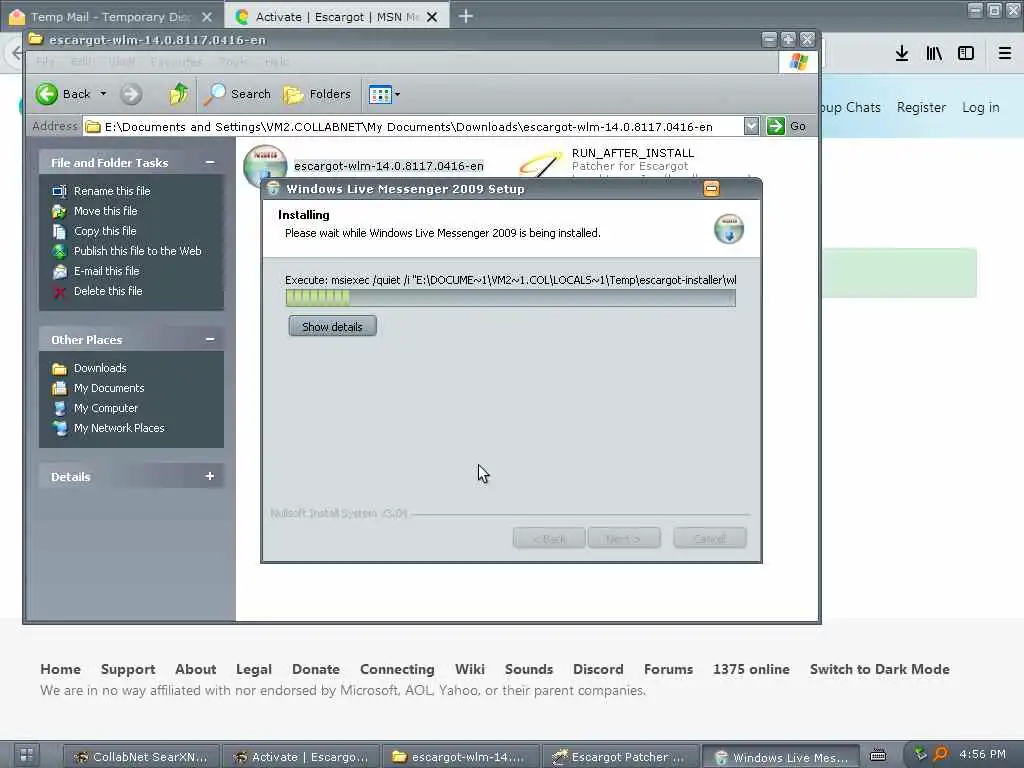
Task: Click the Go button beside address bar
Action: point(786,126)
